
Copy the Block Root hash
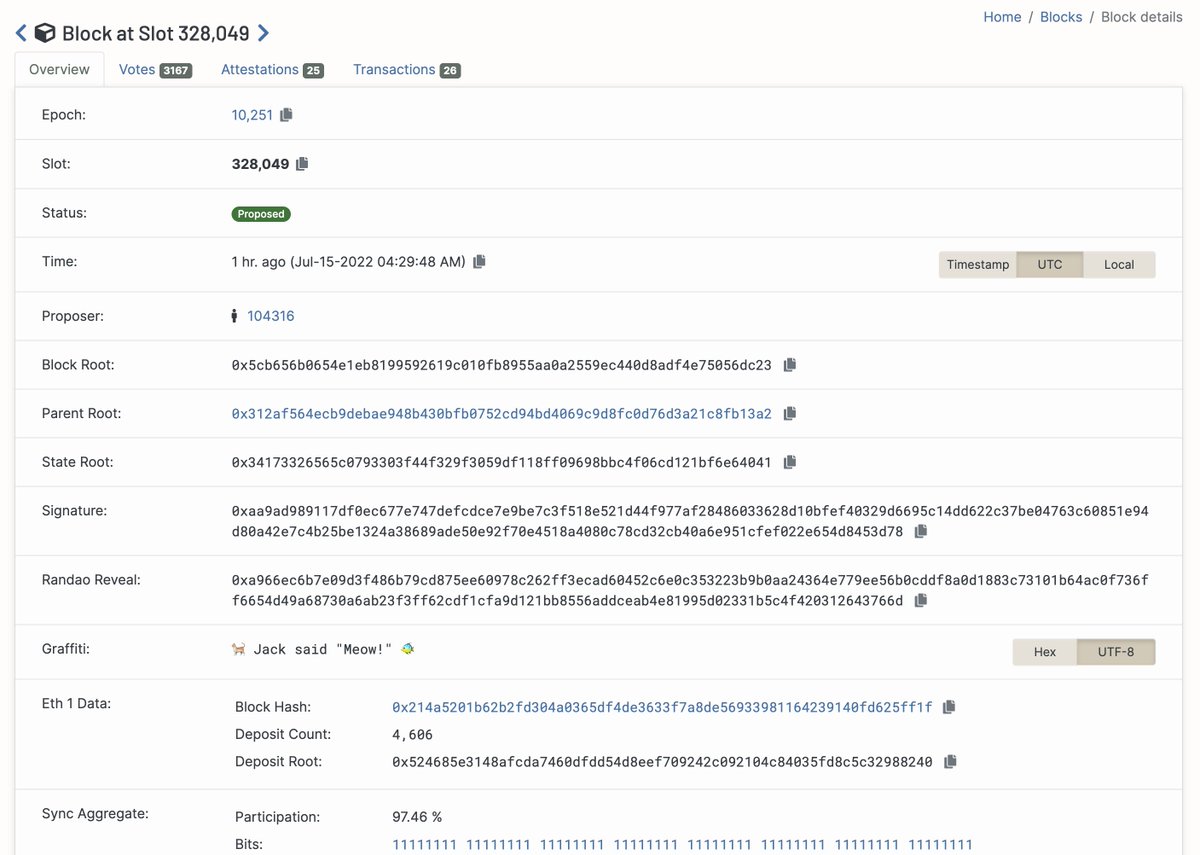click(x=789, y=365)
